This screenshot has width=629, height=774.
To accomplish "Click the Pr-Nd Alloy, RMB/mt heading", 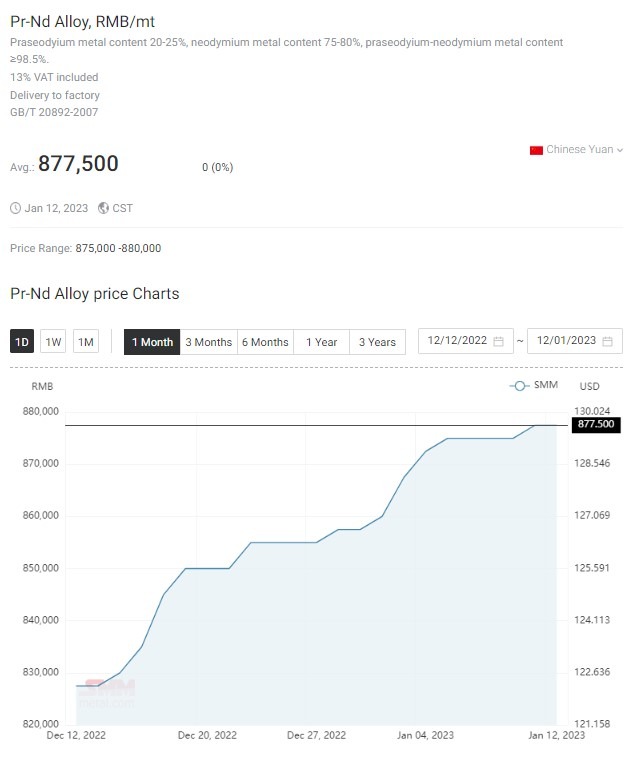I will click(x=82, y=22).
